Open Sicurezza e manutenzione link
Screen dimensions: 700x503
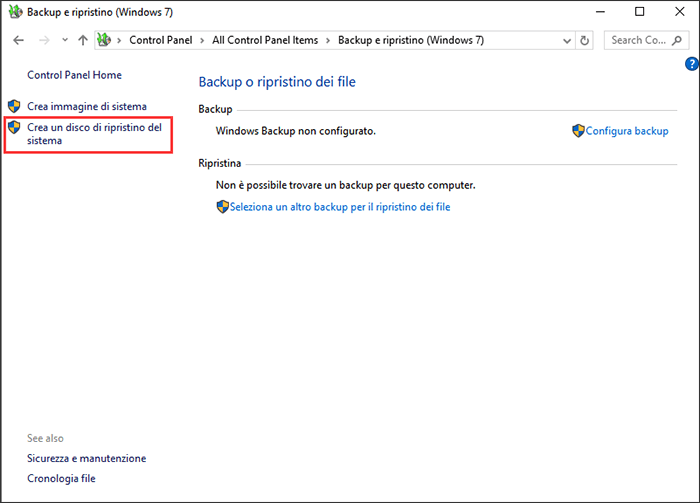pyautogui.click(x=87, y=458)
